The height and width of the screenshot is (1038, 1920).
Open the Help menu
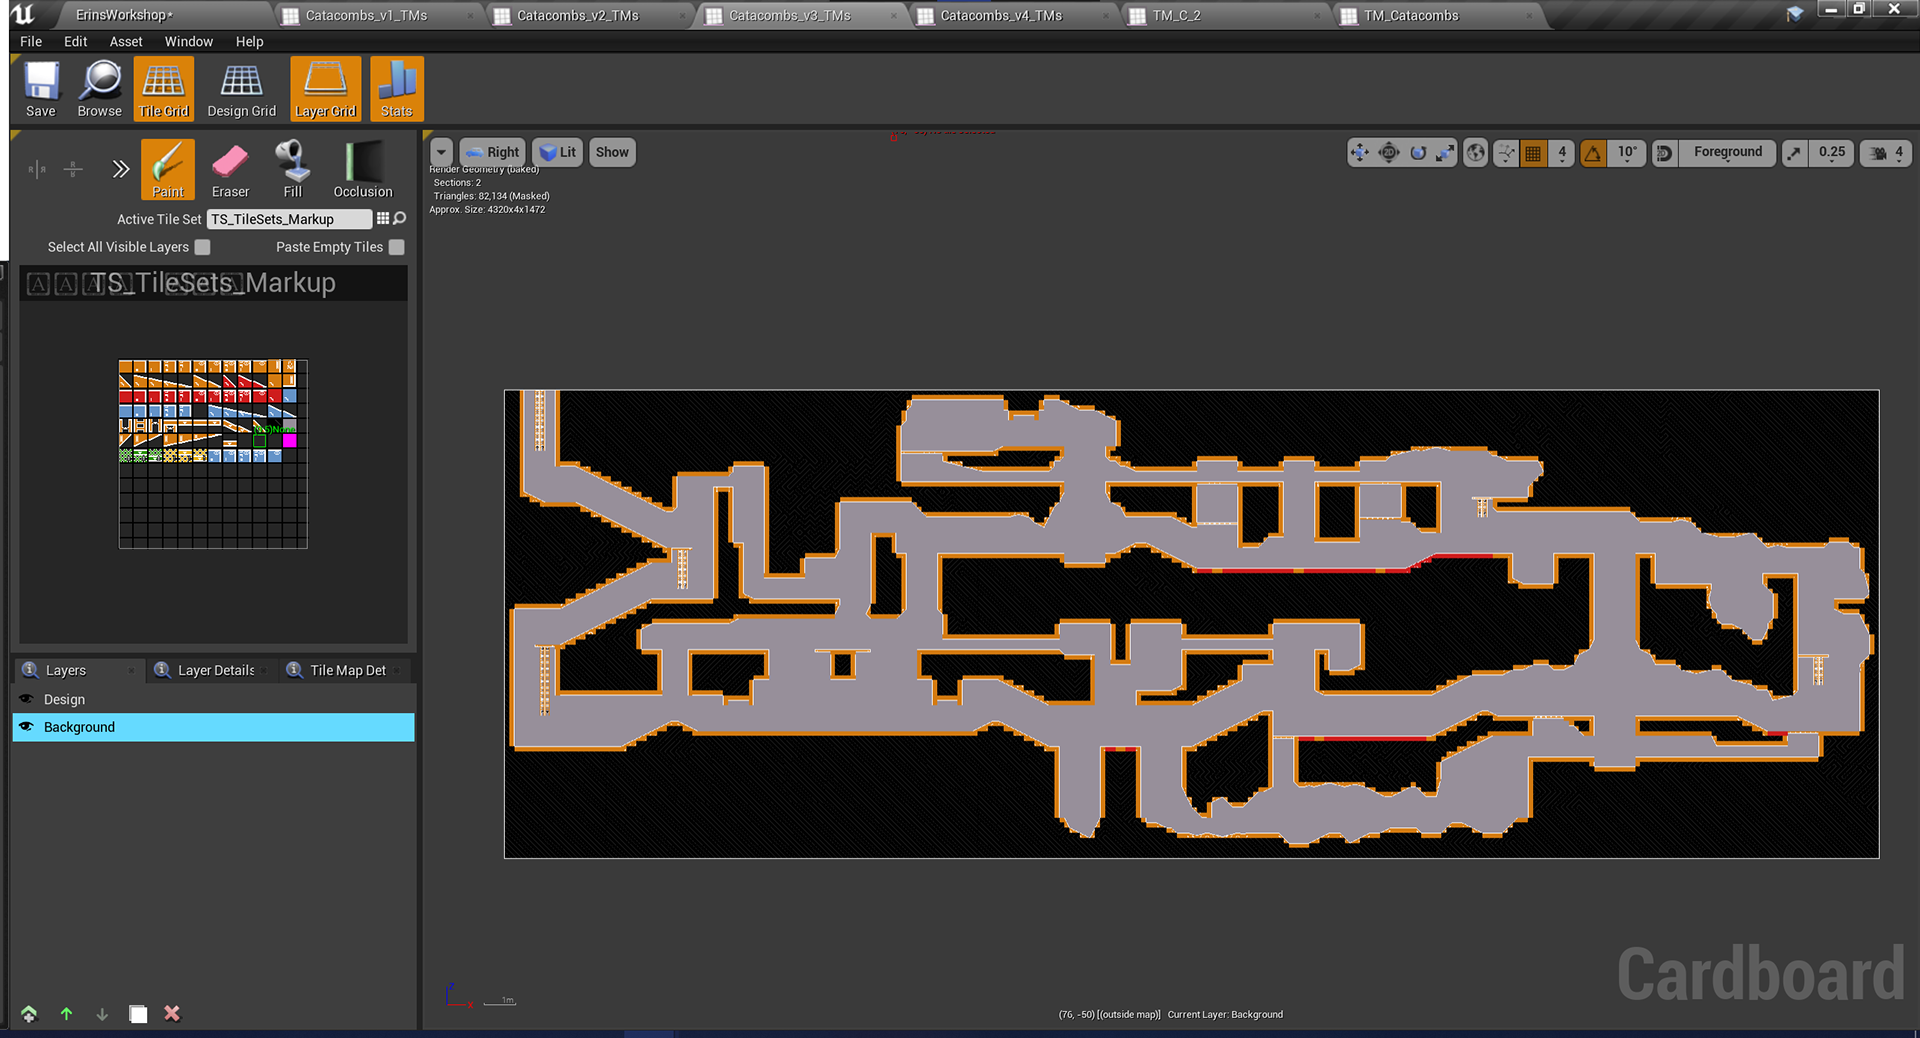point(250,41)
